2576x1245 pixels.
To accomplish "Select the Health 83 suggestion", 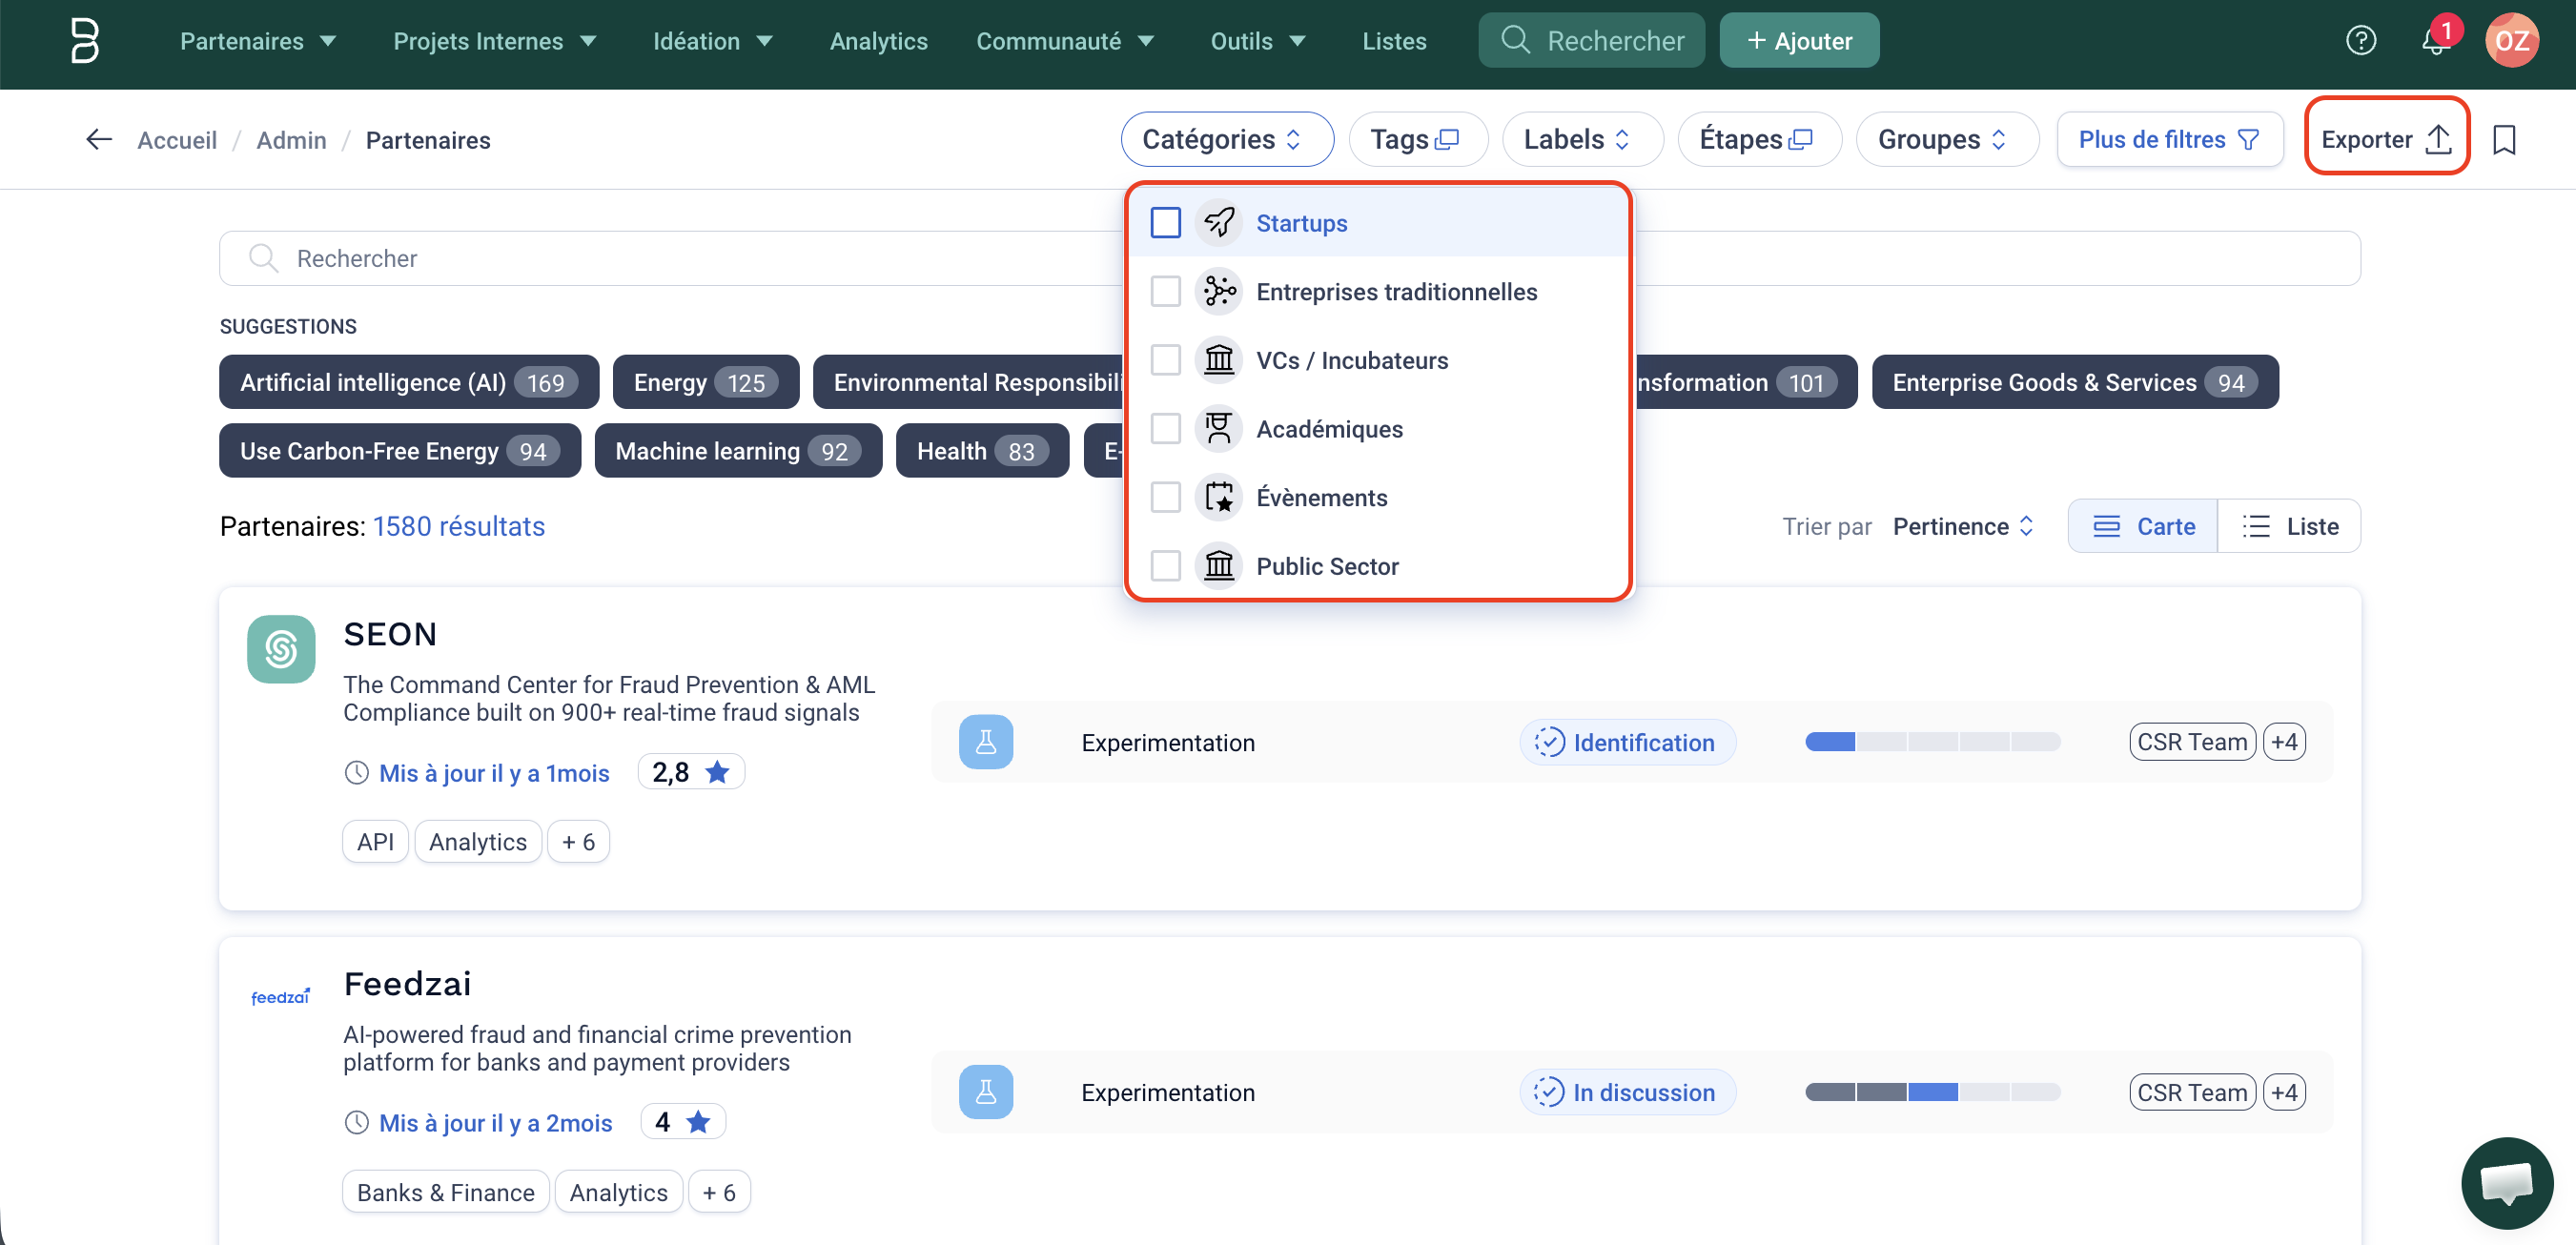I will 982,451.
